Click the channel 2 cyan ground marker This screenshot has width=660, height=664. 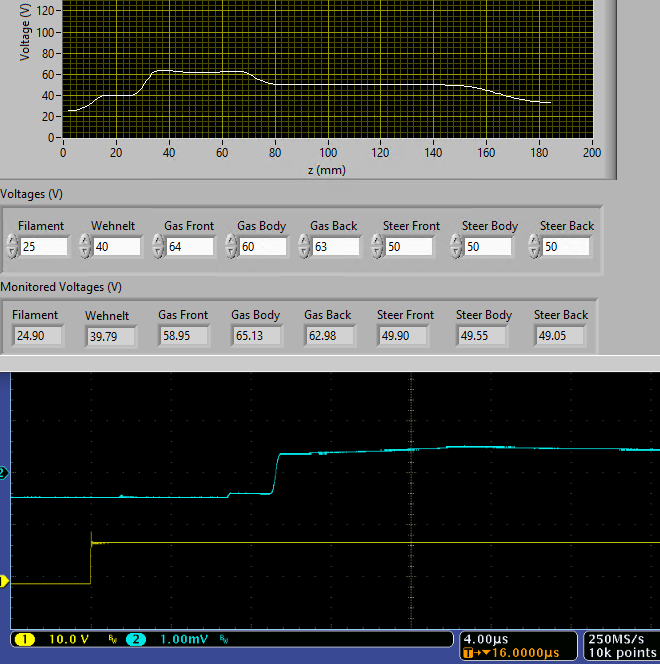(x=4, y=472)
